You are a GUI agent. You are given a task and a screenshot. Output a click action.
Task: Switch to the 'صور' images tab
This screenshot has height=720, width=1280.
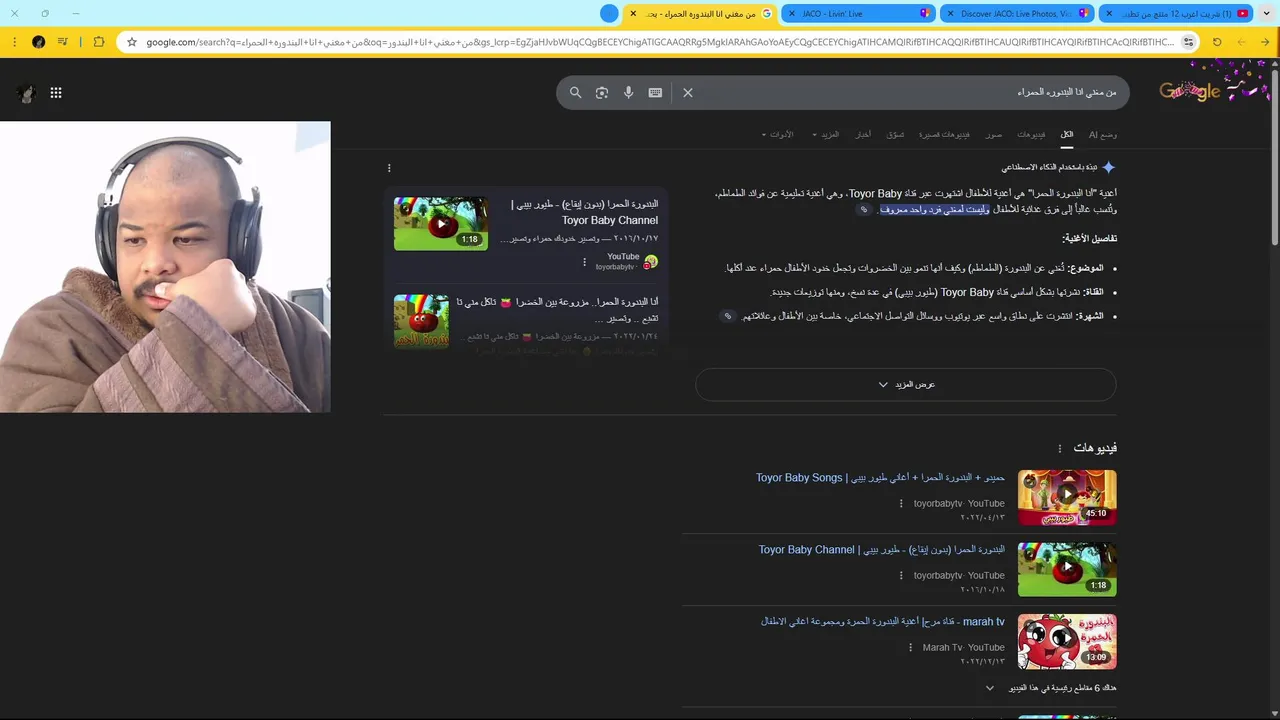[993, 134]
